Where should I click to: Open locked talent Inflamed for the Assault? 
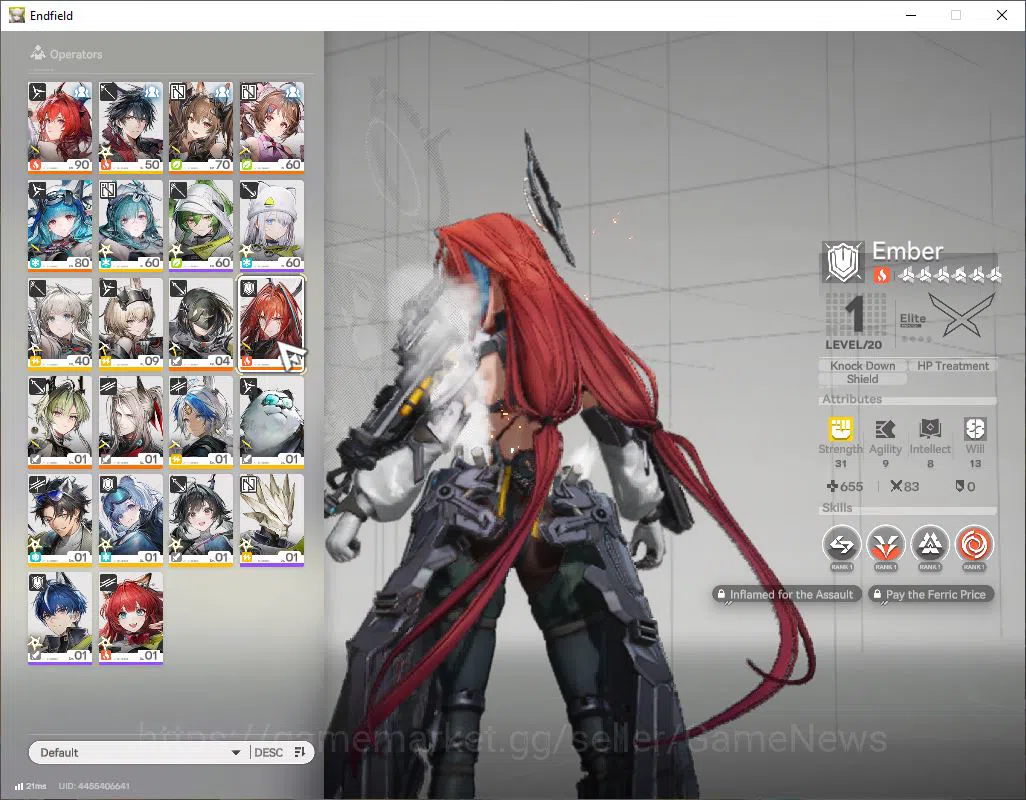click(785, 595)
